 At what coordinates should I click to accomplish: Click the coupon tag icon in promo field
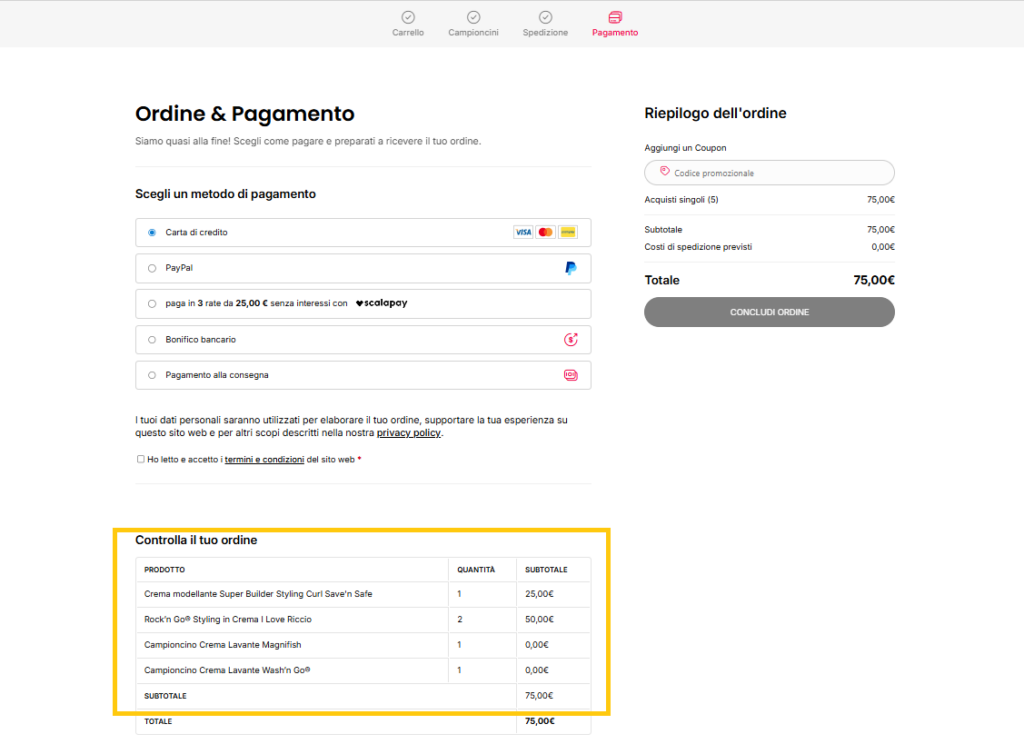(x=663, y=173)
